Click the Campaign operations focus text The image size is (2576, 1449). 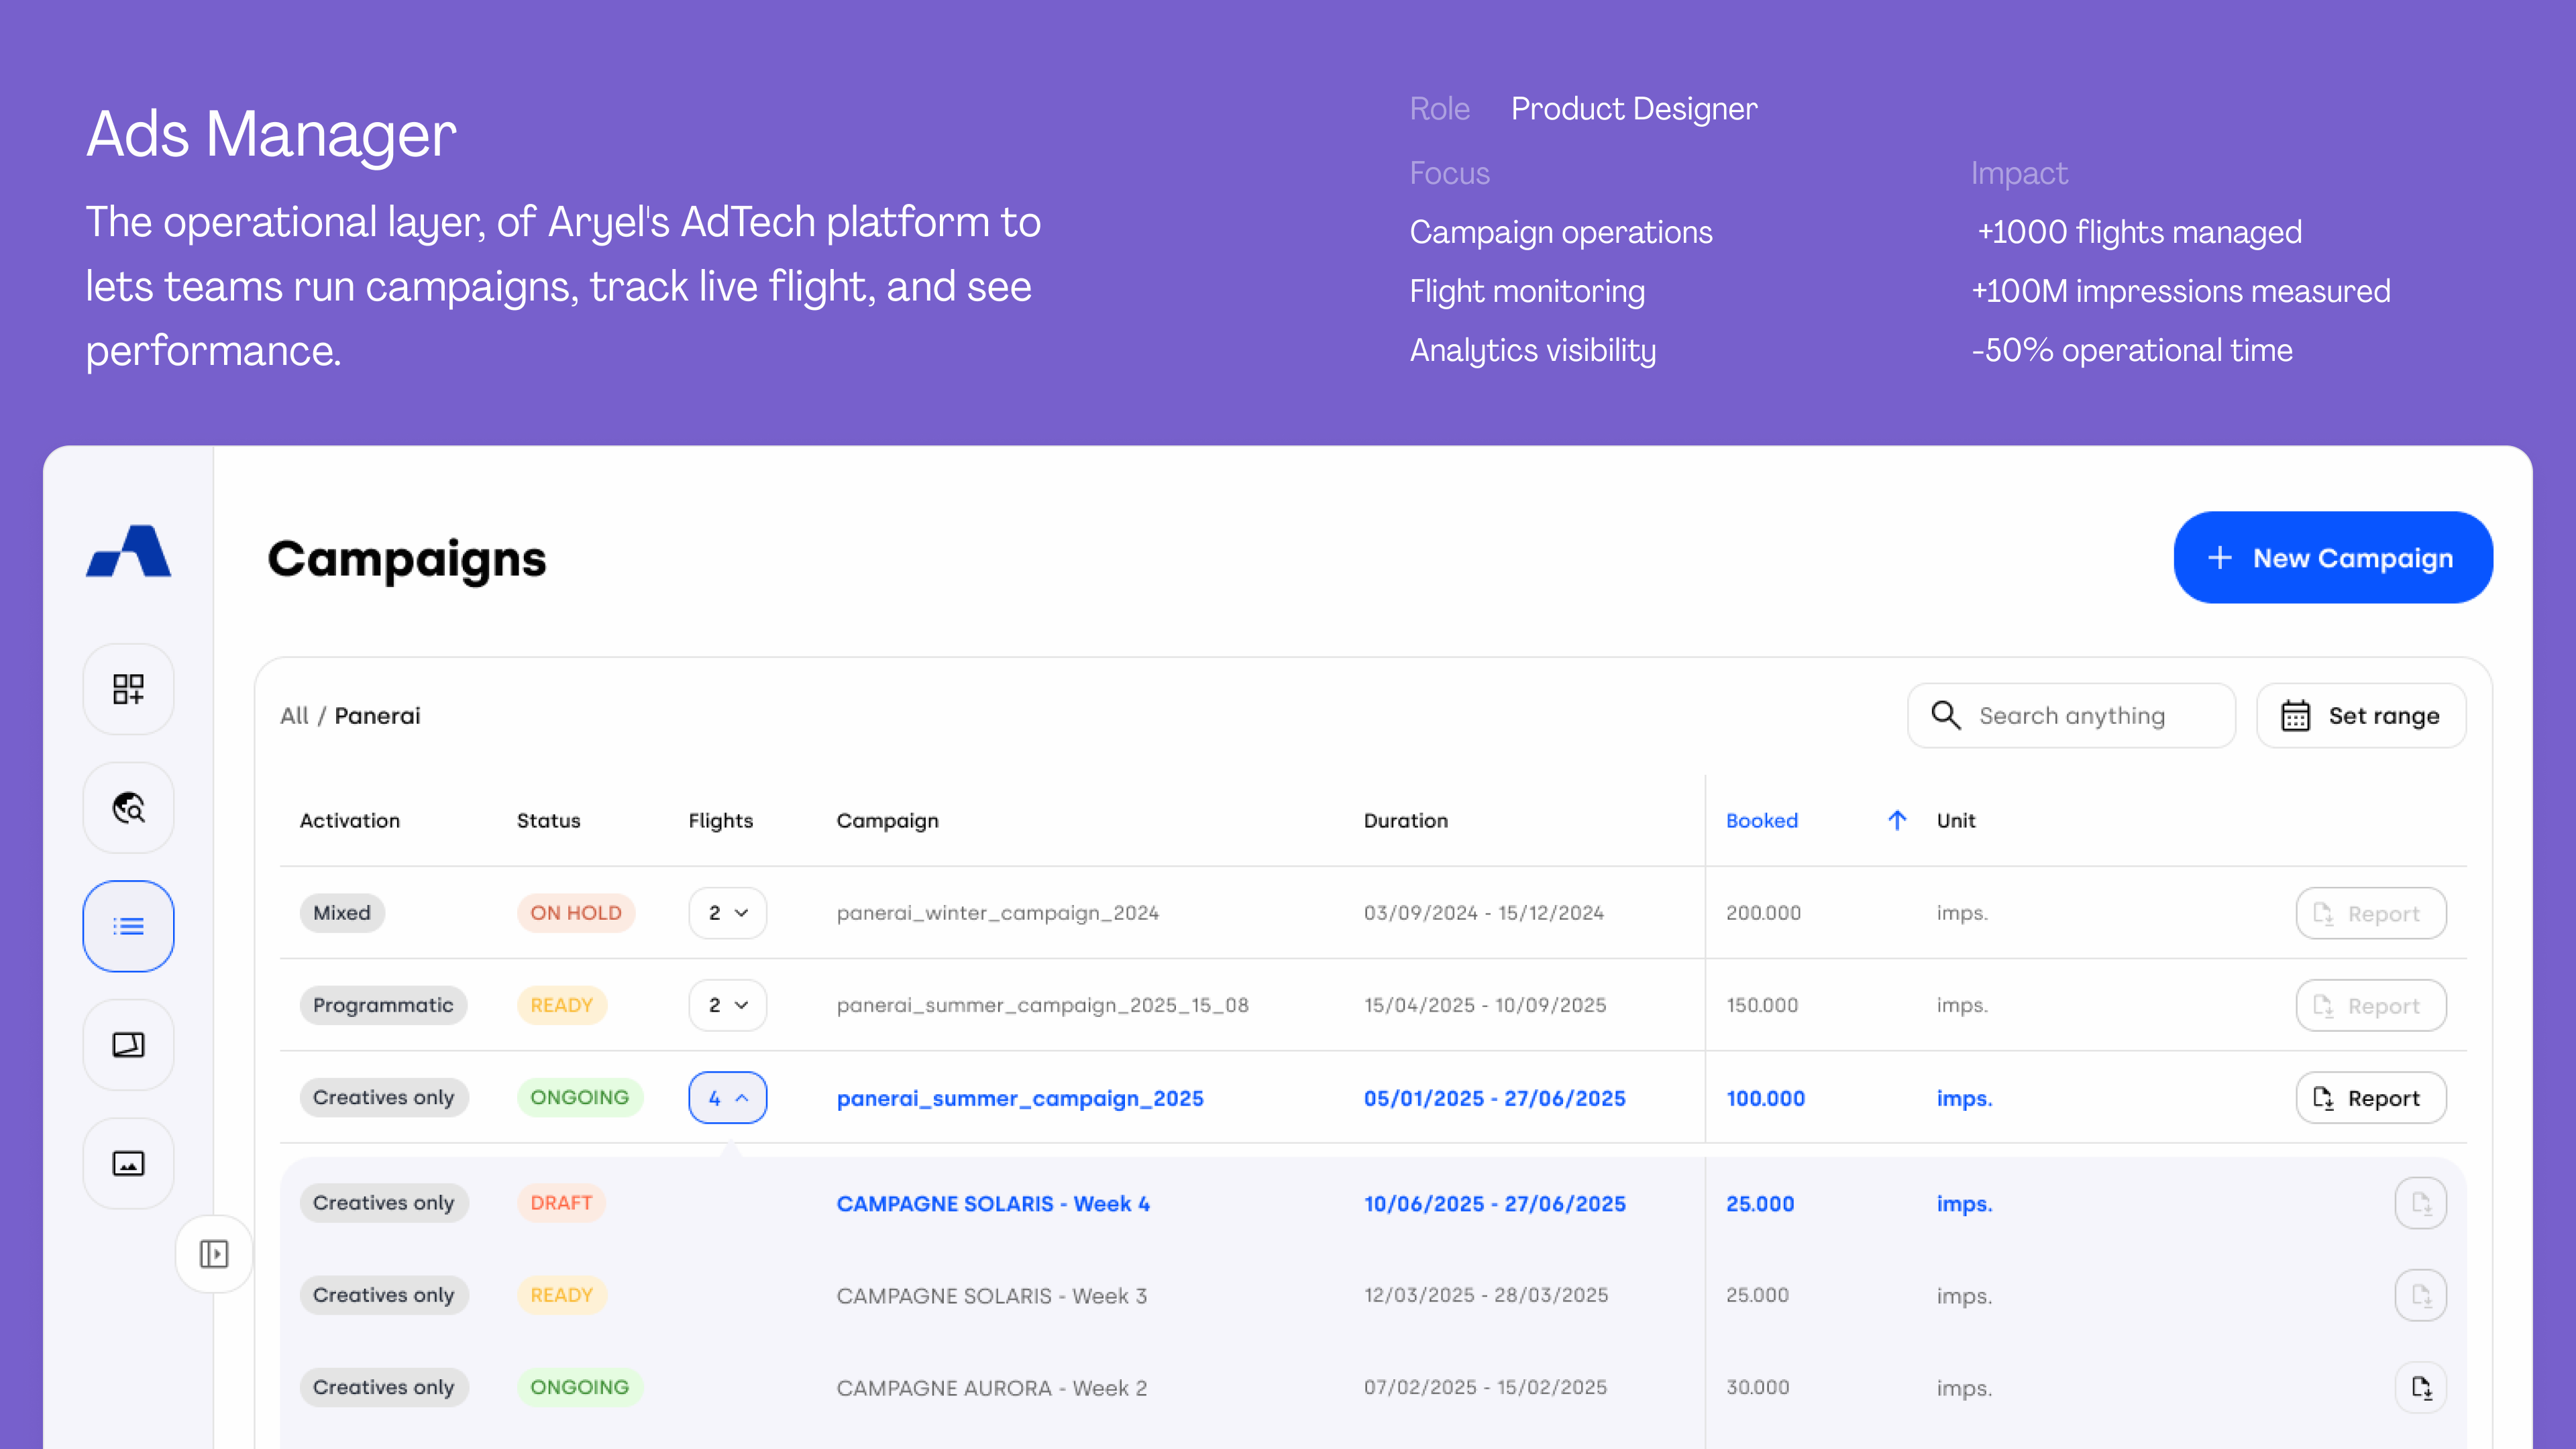tap(1561, 232)
